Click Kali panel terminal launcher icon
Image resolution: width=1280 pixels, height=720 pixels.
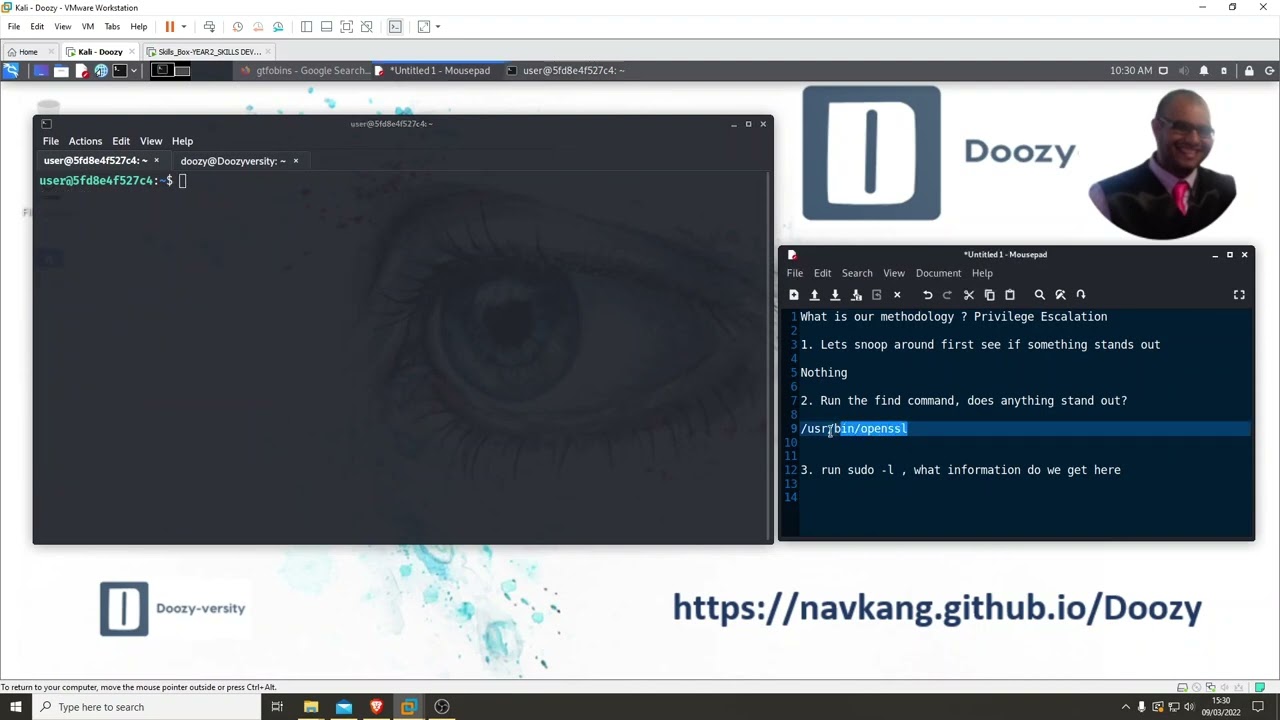(x=120, y=71)
